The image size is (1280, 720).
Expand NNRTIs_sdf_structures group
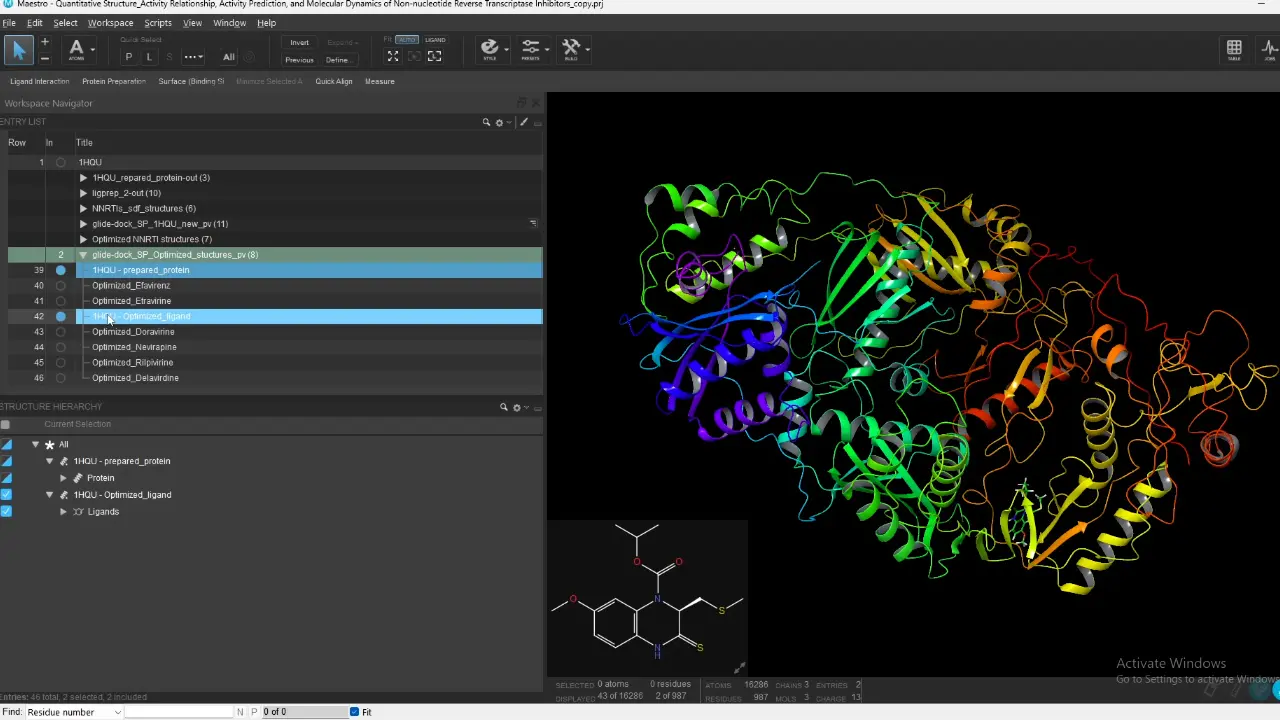click(x=84, y=209)
